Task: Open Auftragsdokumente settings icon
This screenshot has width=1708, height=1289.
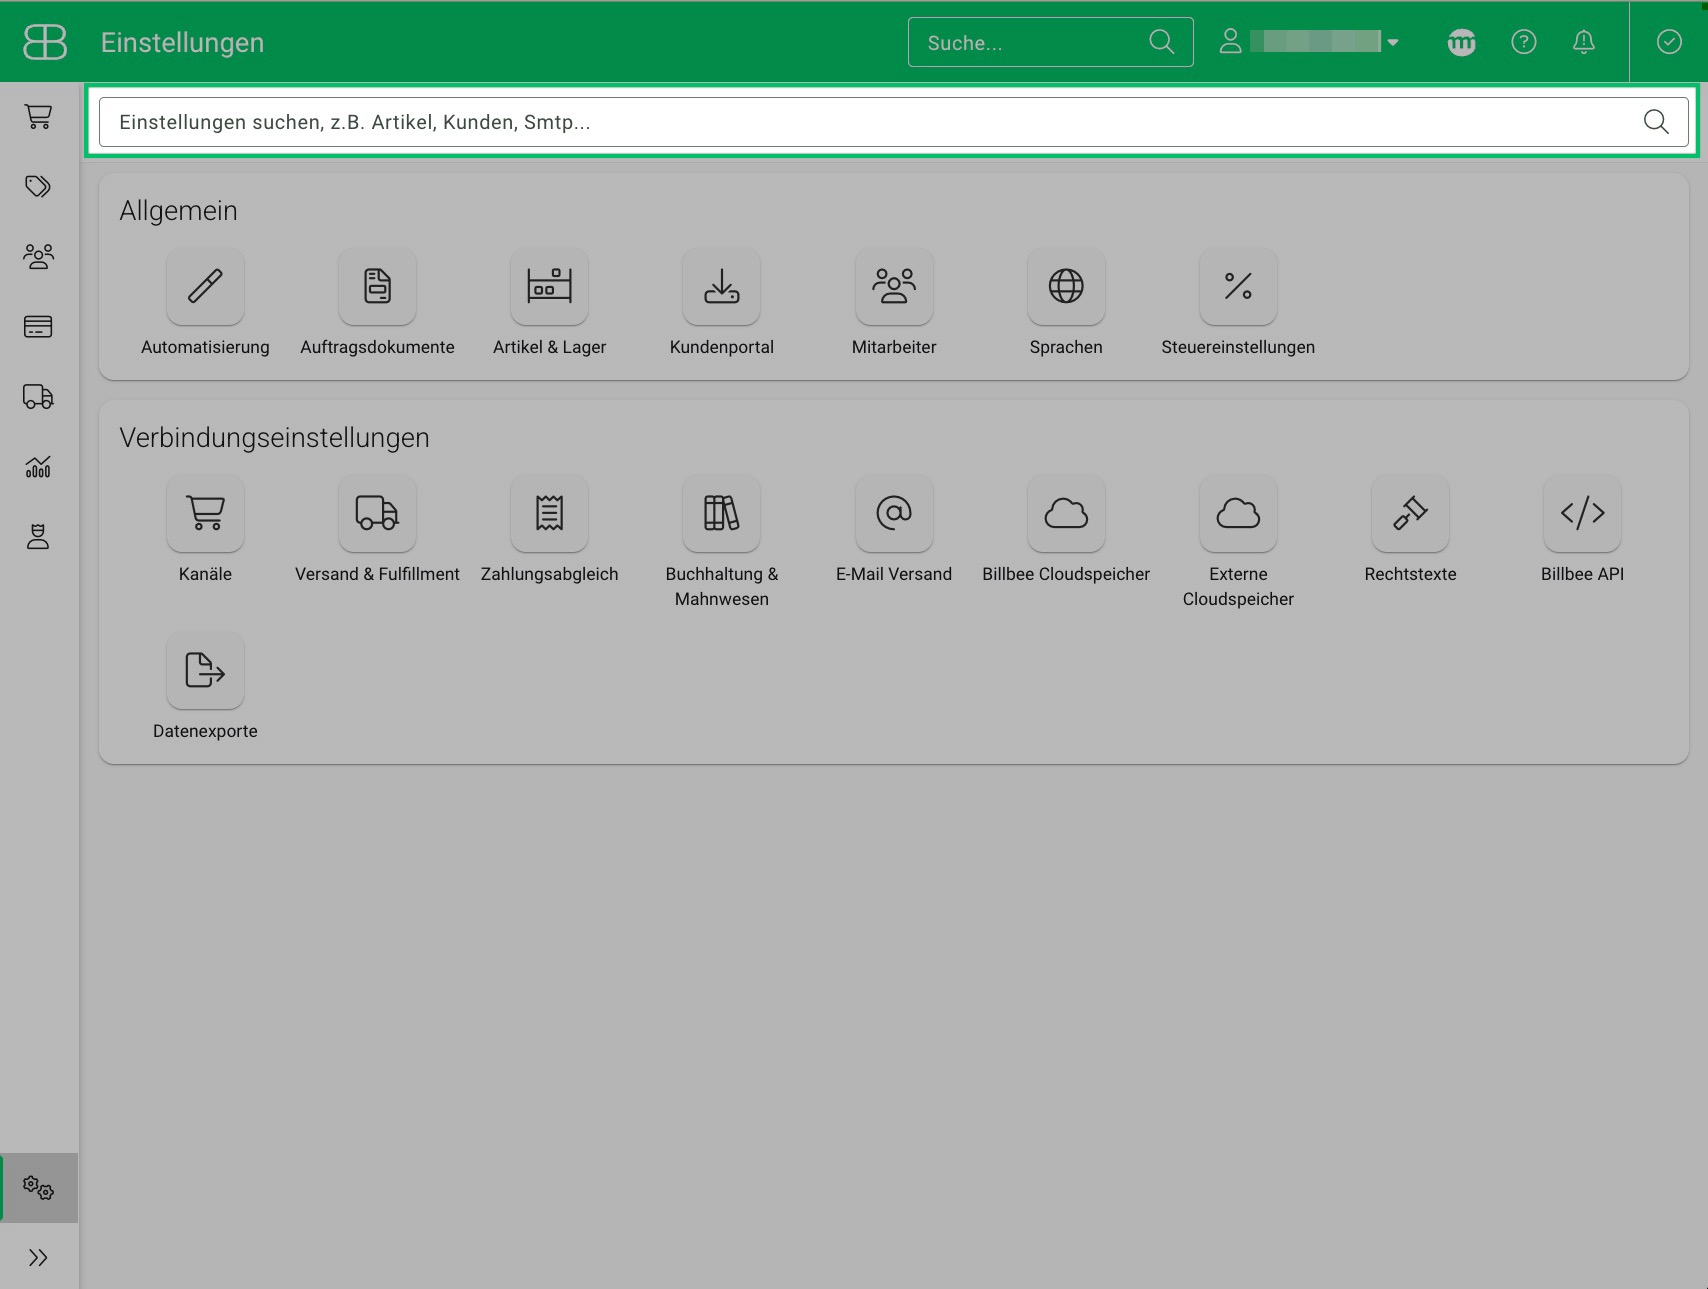Action: coord(377,286)
